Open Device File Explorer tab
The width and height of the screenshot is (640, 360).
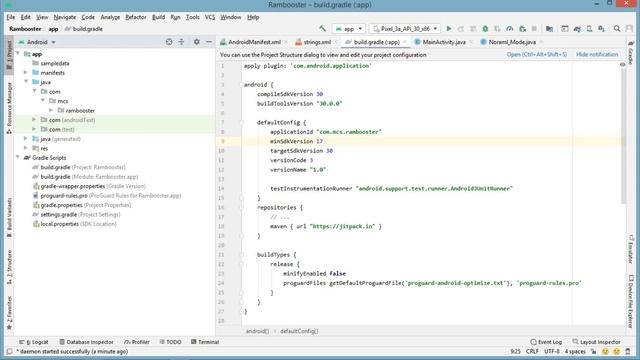631,301
